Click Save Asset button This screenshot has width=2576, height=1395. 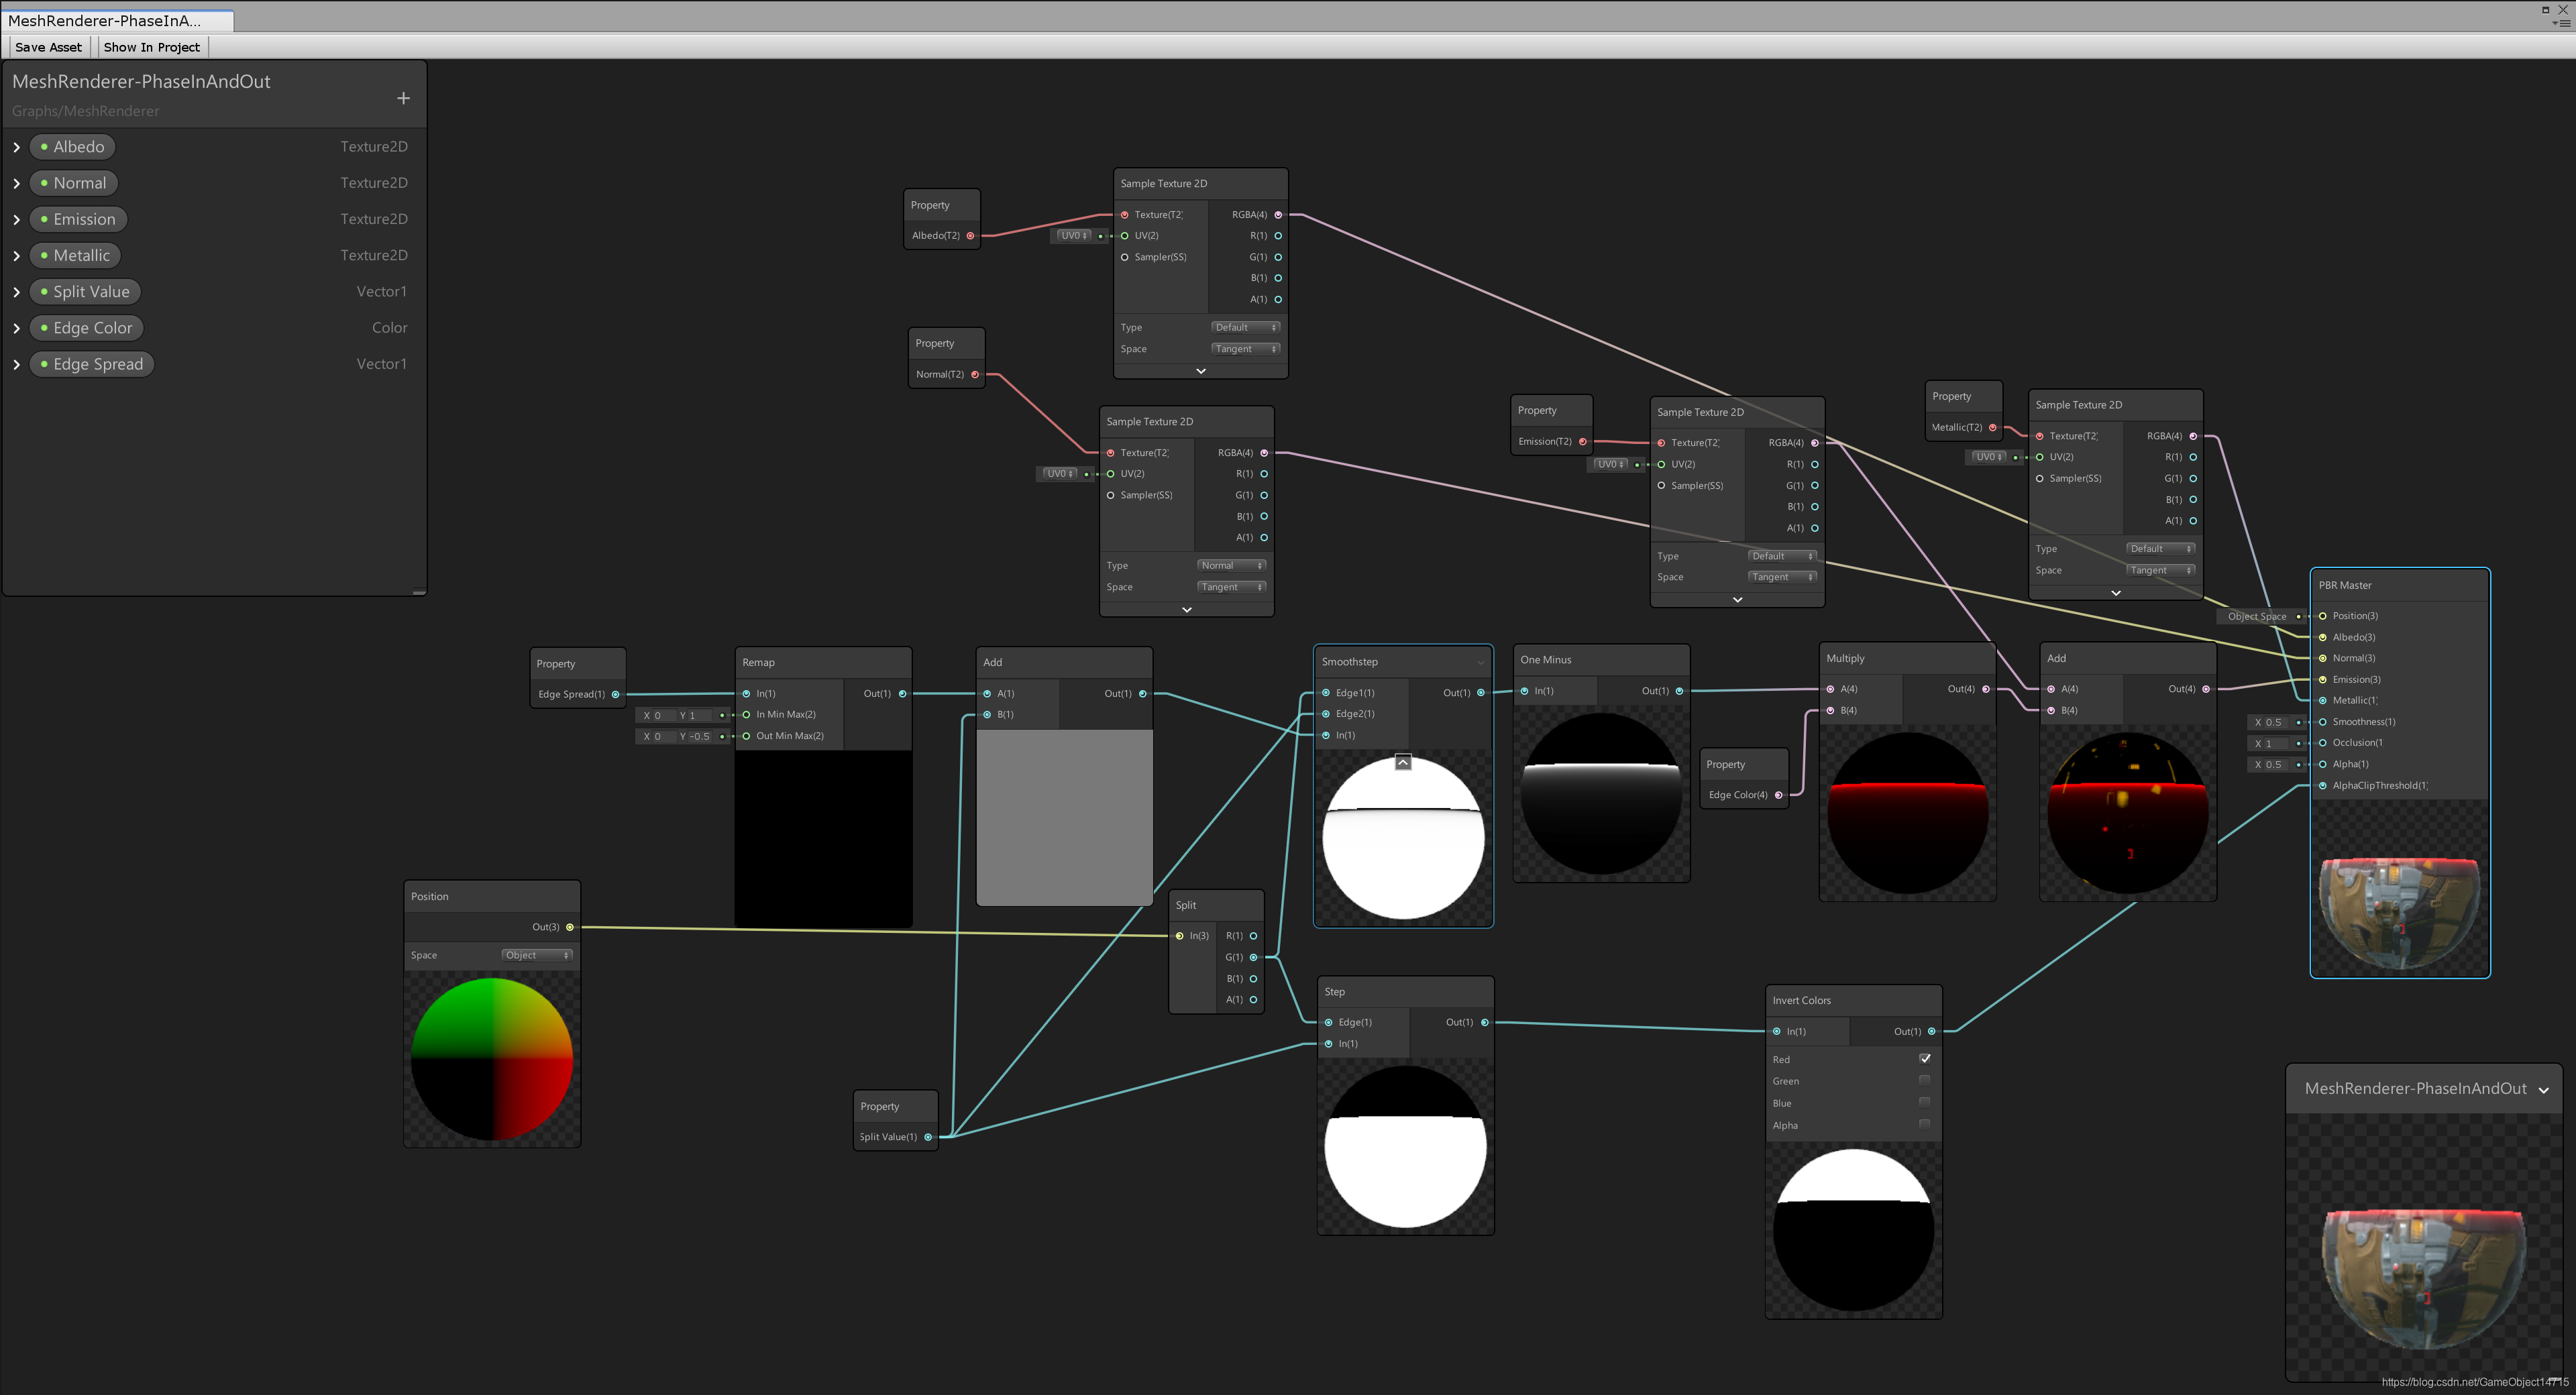coord(48,47)
